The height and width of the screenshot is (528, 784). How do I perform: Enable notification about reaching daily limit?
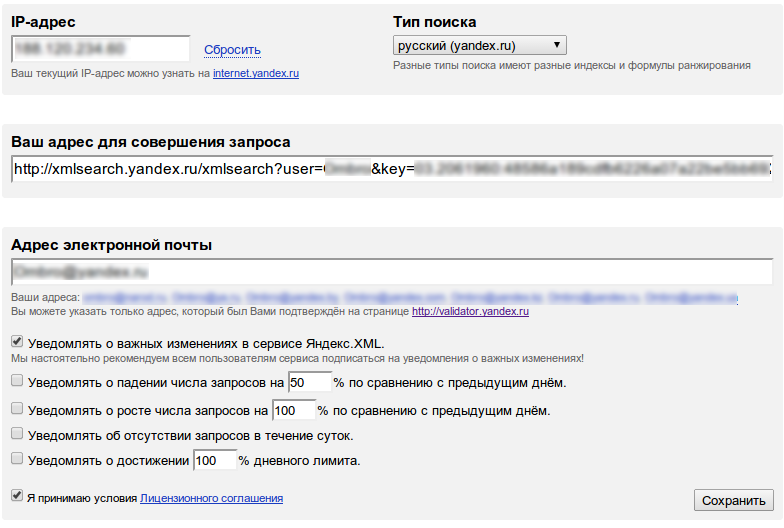[17, 458]
